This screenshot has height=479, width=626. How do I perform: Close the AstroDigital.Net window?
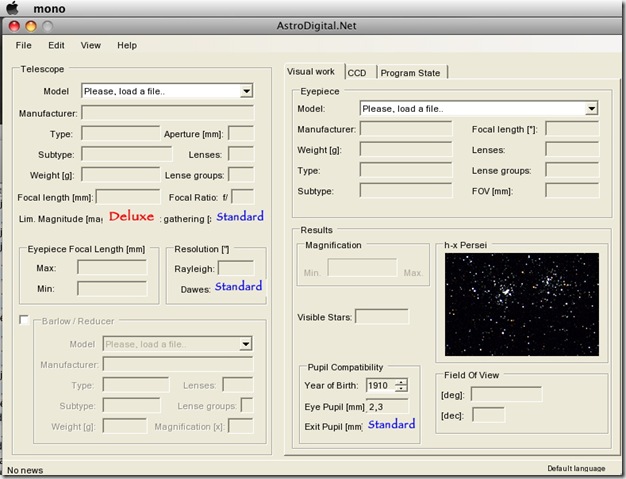coord(14,26)
